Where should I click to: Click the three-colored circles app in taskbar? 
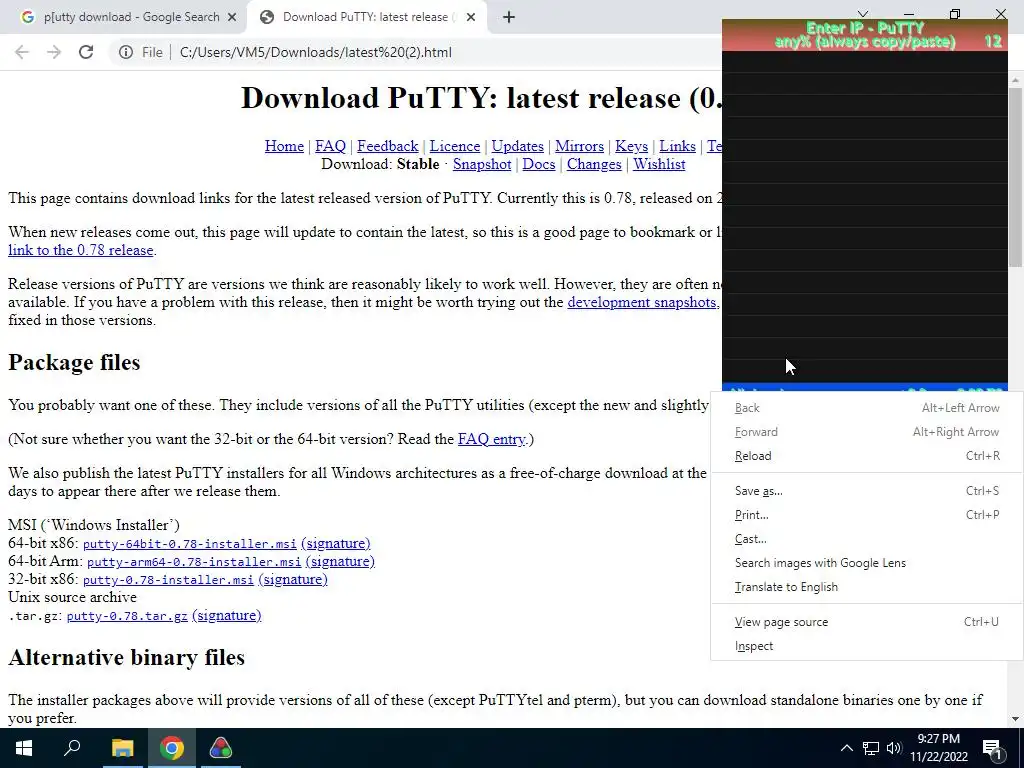point(221,748)
